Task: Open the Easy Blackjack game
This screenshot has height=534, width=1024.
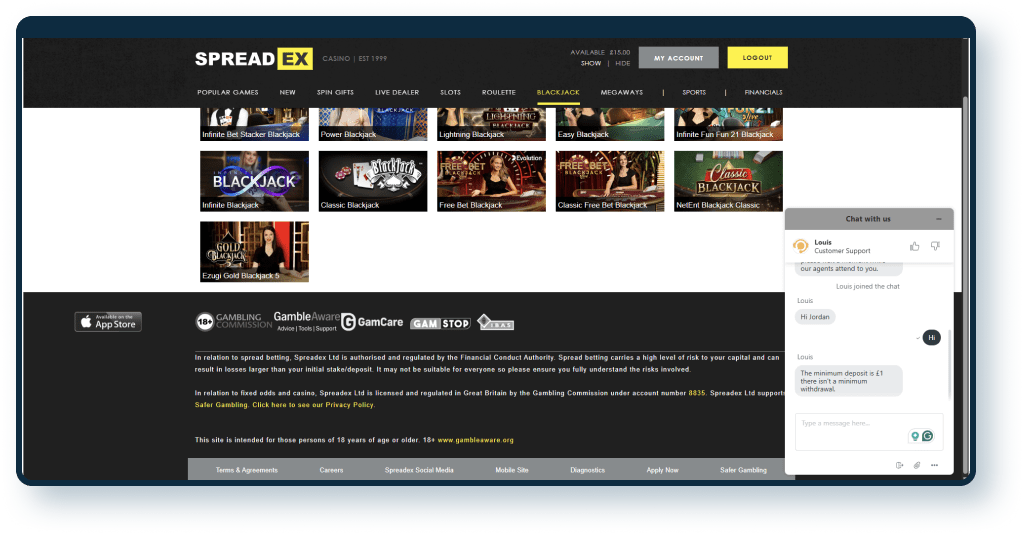Action: click(x=610, y=124)
